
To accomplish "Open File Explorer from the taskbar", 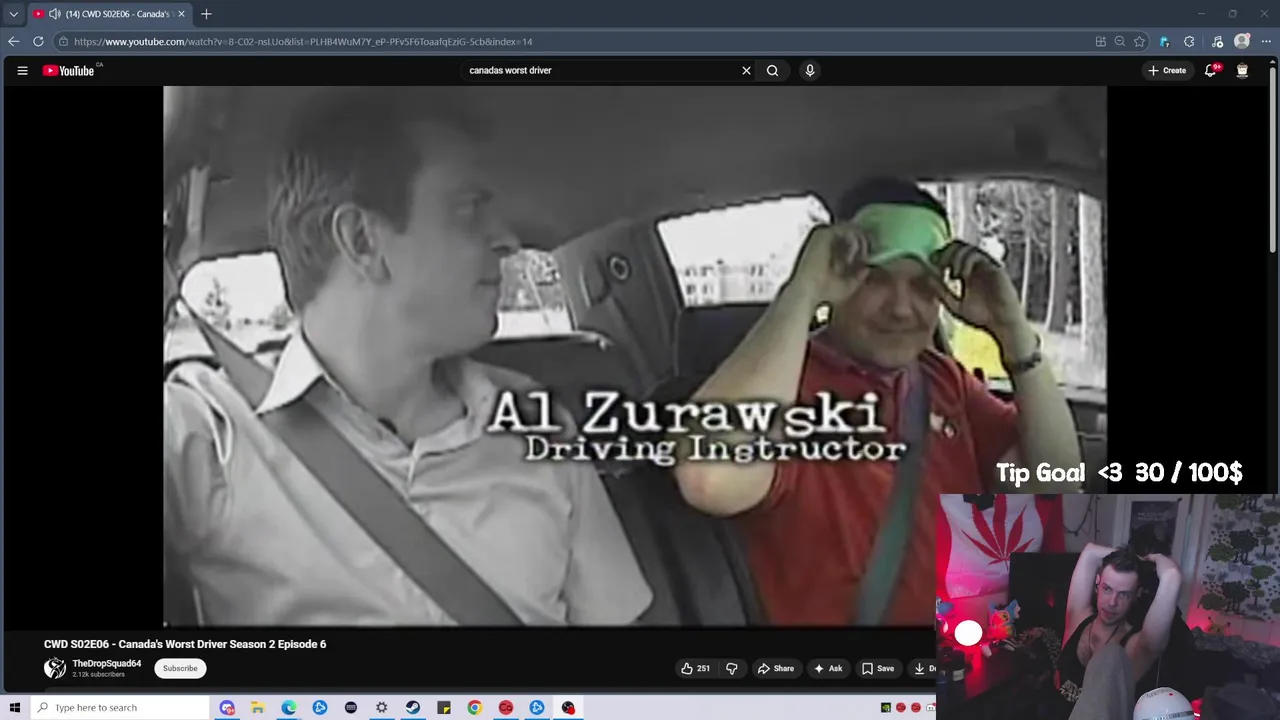I will (x=257, y=707).
